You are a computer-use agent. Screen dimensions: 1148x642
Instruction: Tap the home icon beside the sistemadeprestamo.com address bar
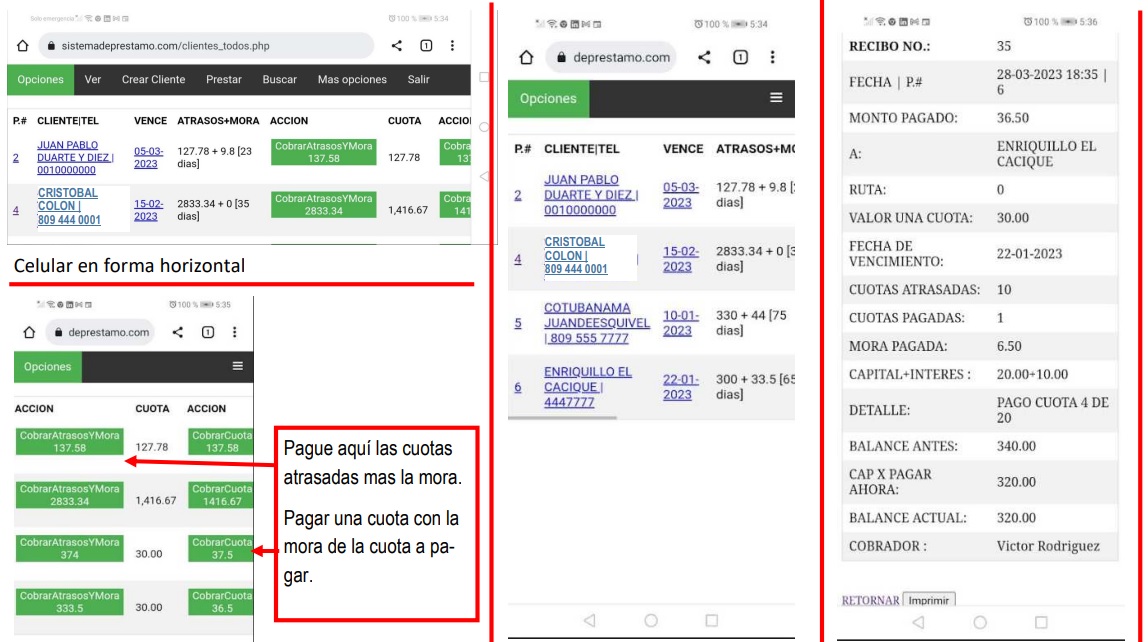point(22,46)
